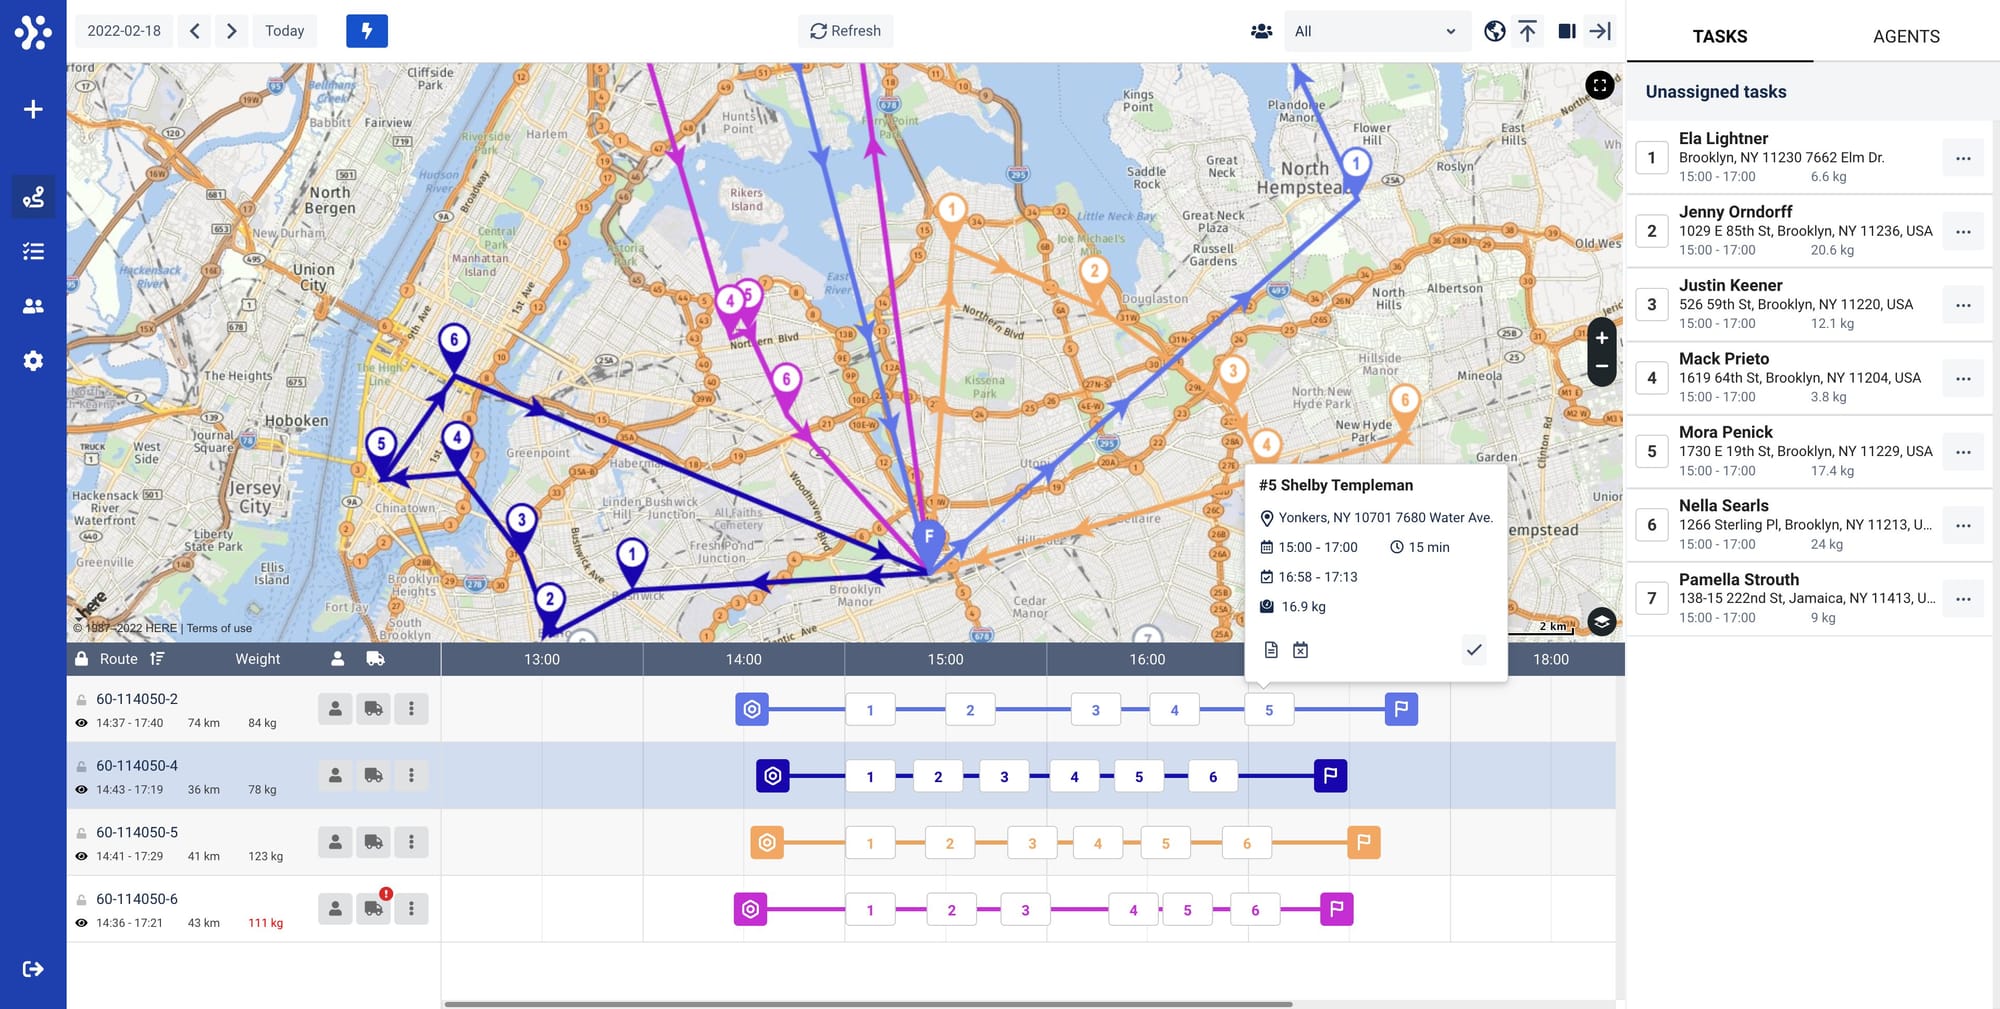Open the All team filter dropdown

1377,31
